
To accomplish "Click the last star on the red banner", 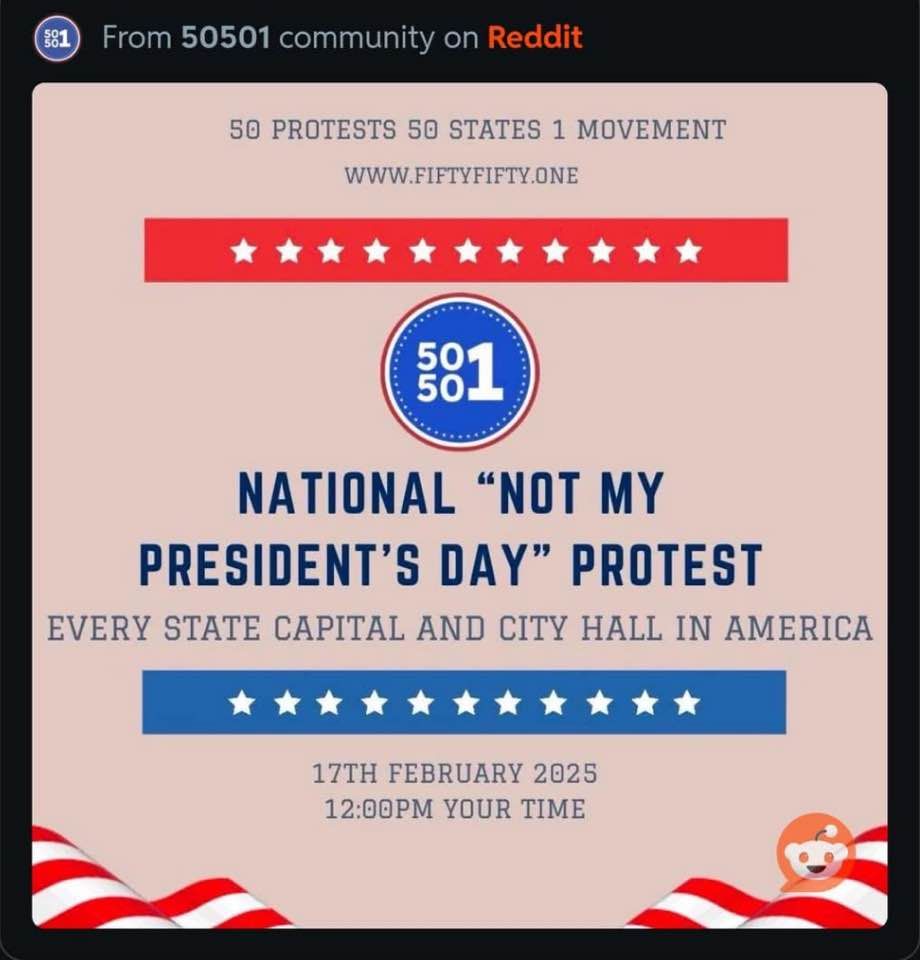I will tap(688, 250).
